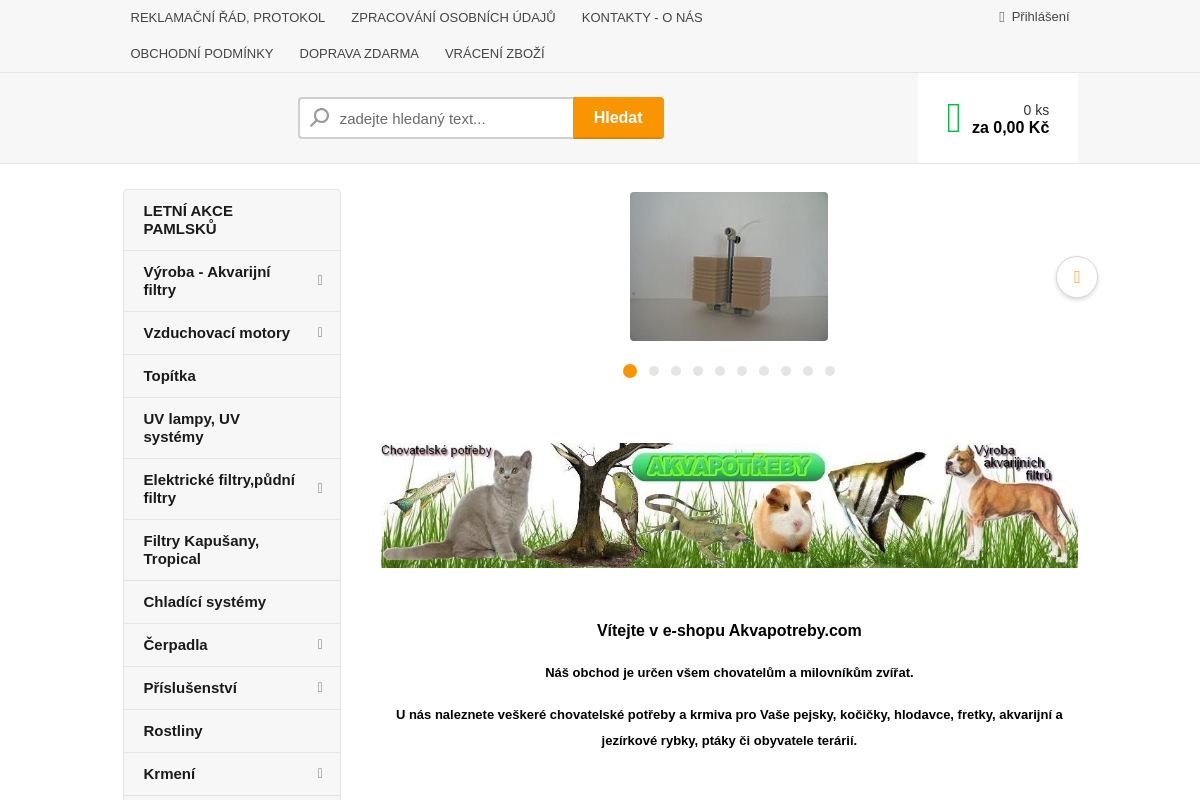Open Krmení category link
Screen dimensions: 1200x800
pyautogui.click(x=170, y=774)
